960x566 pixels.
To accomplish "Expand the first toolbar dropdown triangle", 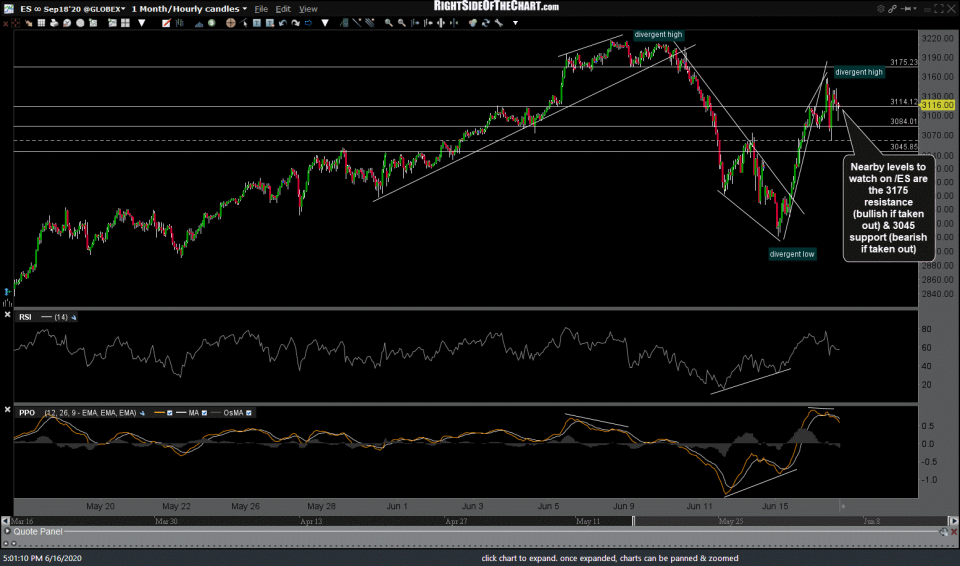I will (141, 23).
